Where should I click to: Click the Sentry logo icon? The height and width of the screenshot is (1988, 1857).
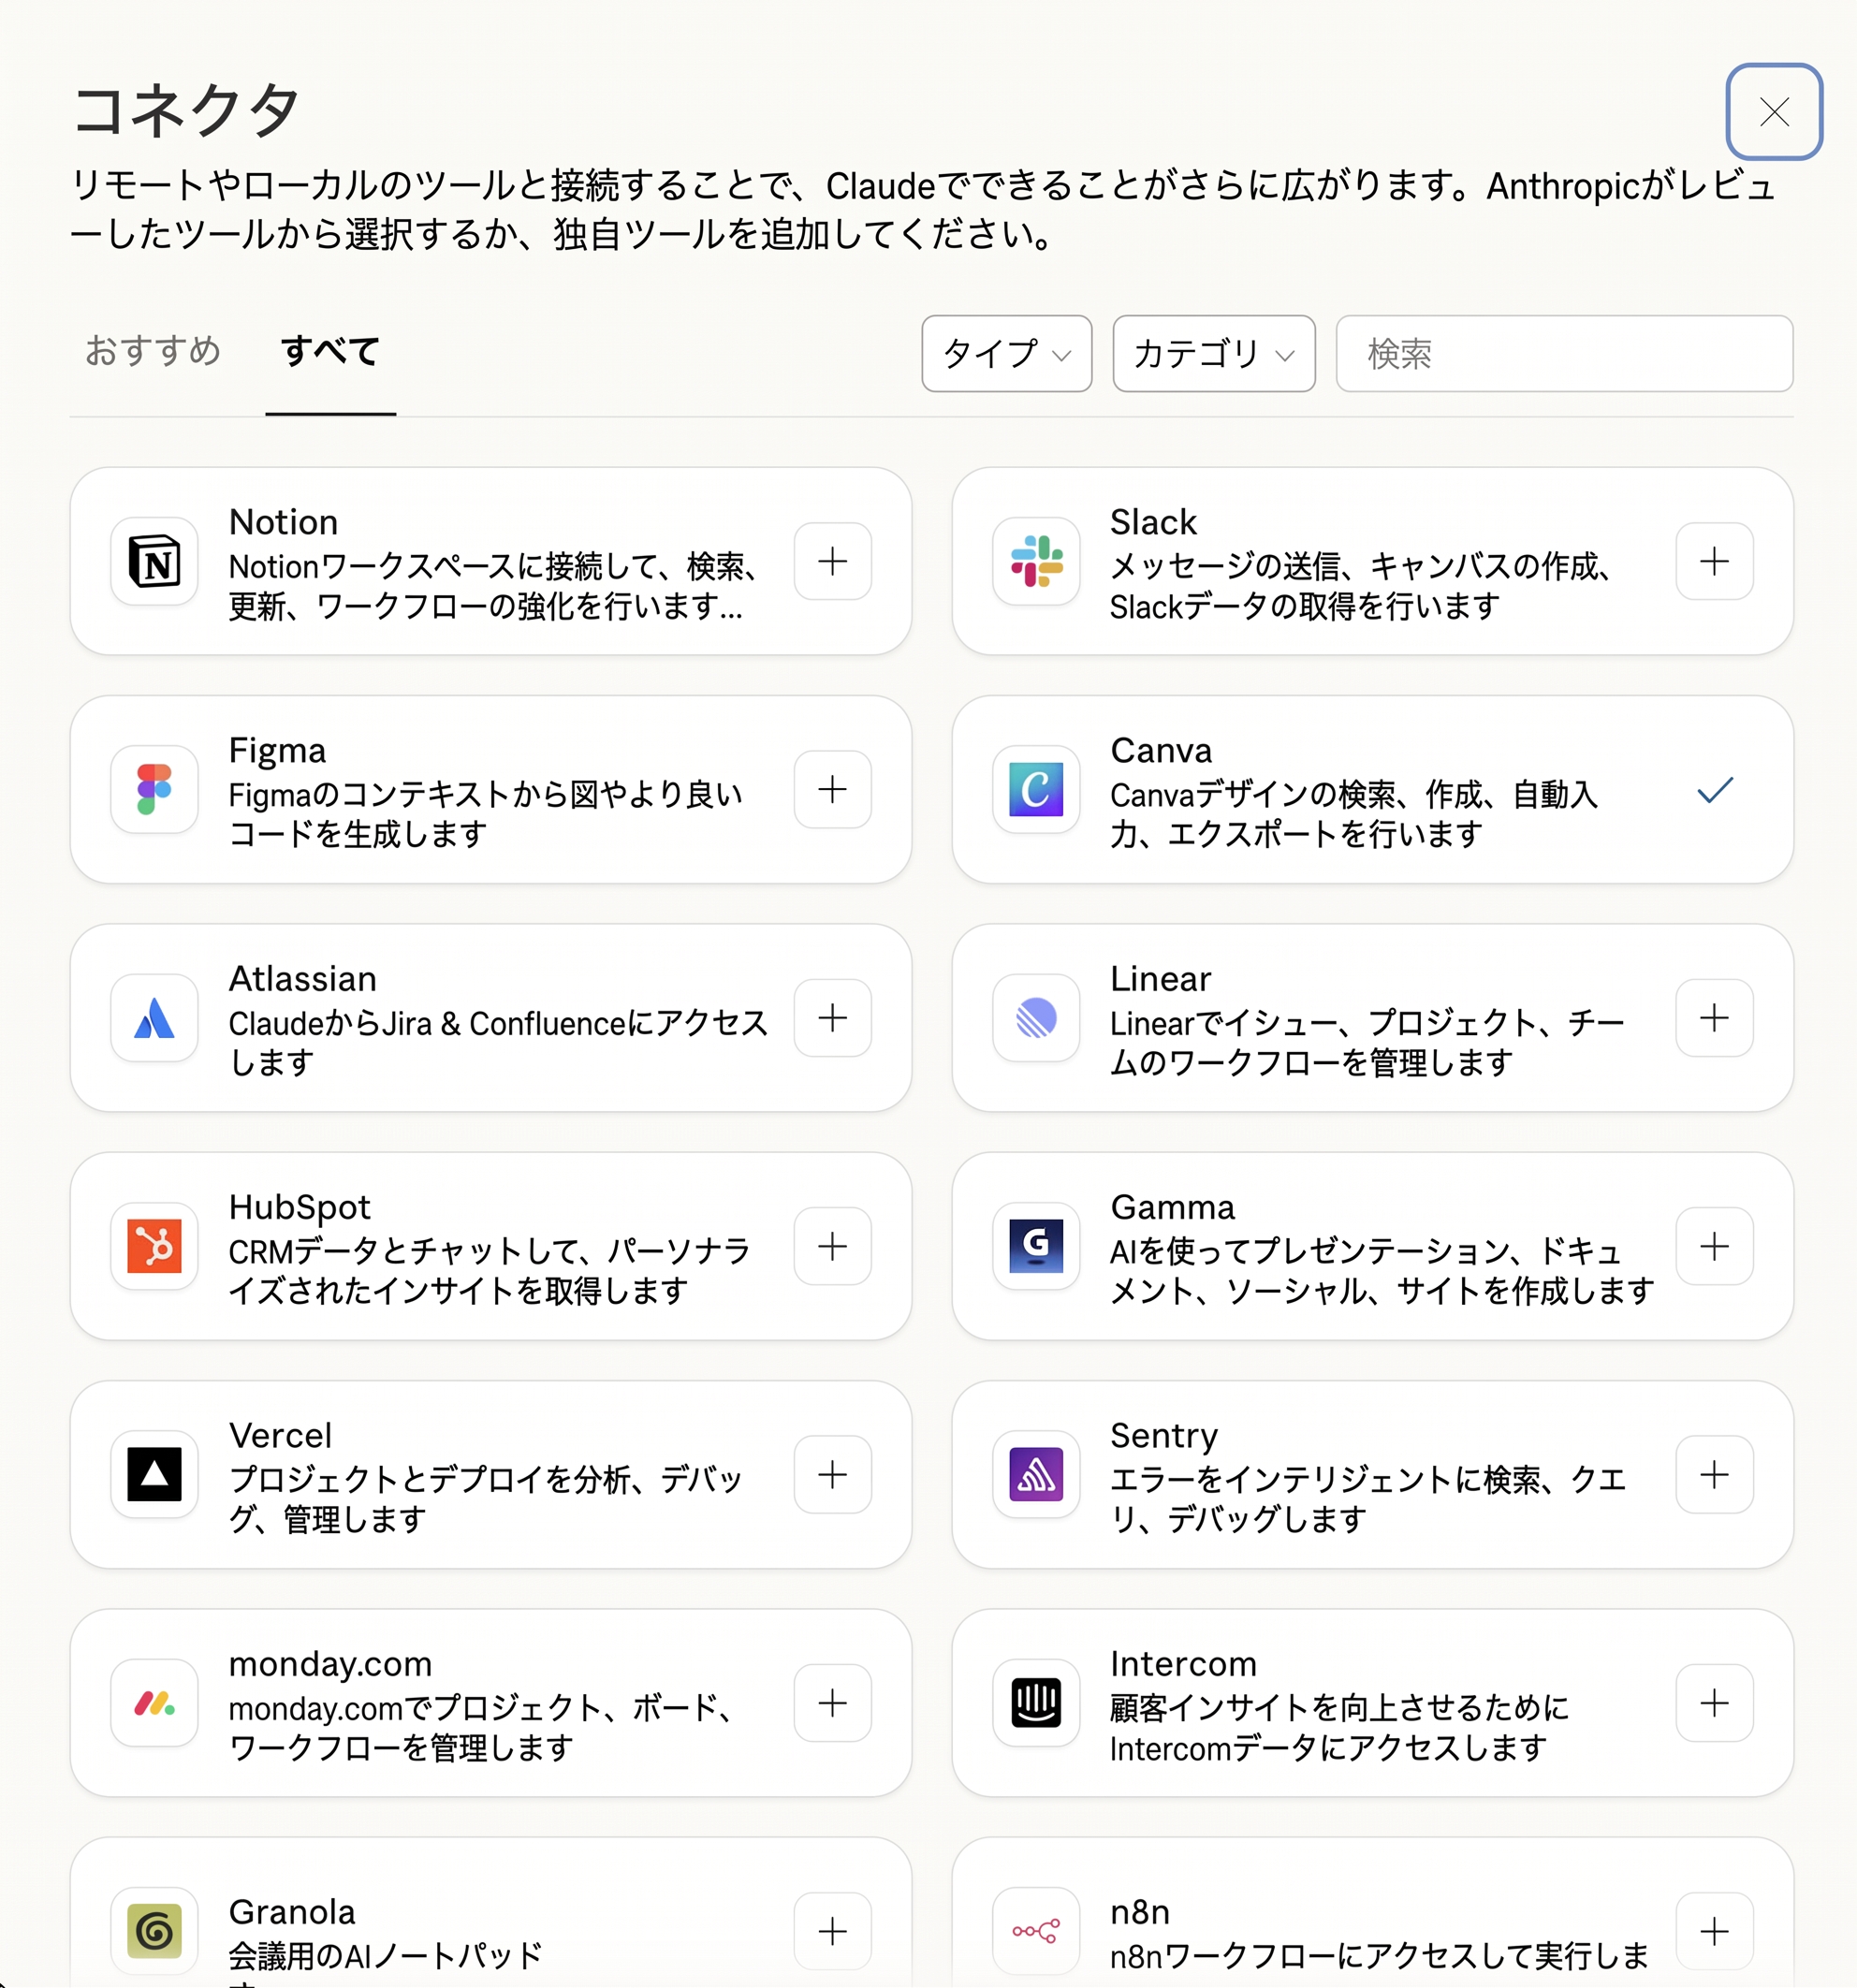1036,1475
